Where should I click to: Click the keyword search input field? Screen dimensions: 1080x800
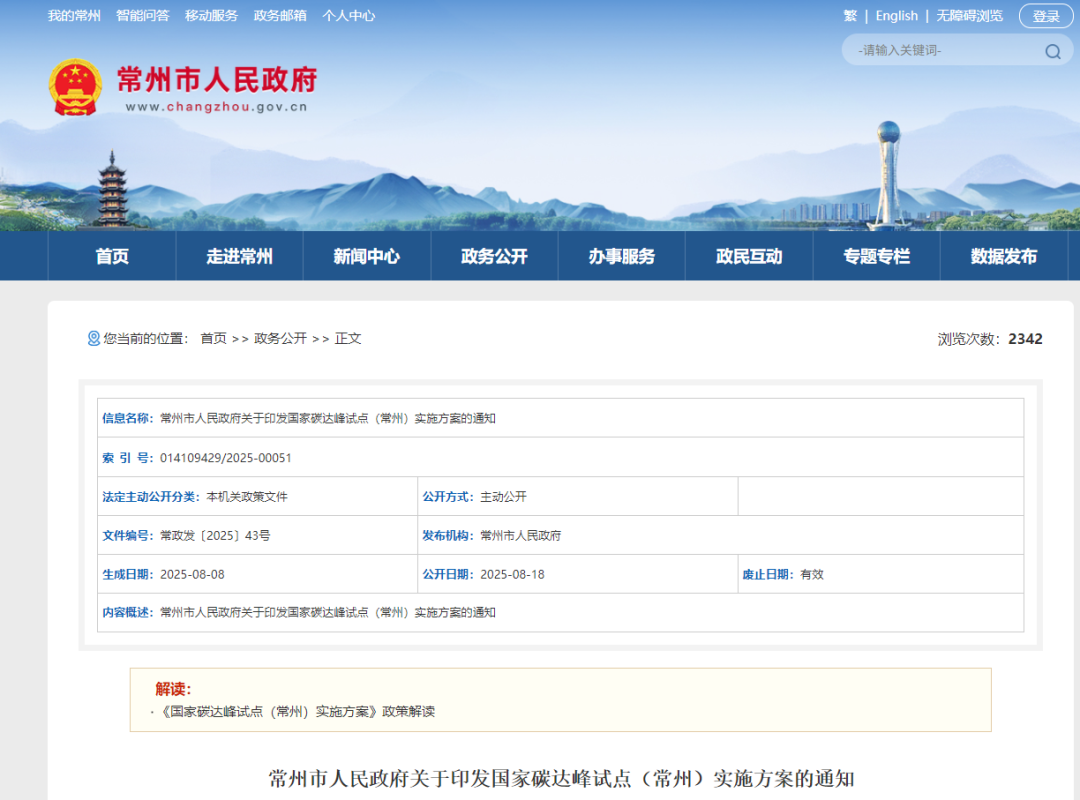947,50
